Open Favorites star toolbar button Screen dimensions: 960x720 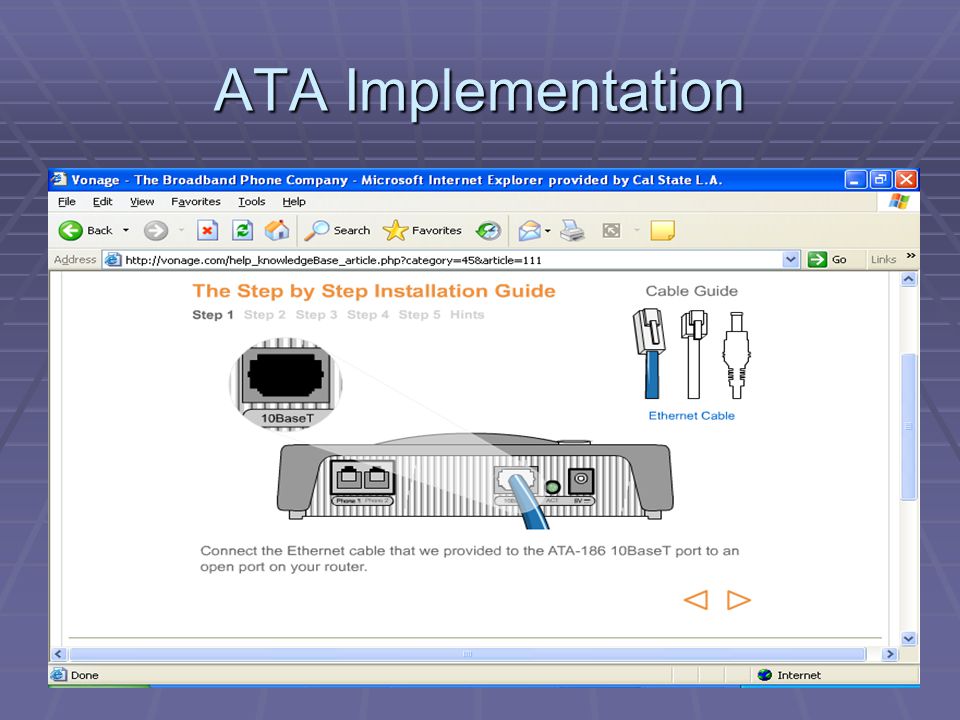click(422, 231)
